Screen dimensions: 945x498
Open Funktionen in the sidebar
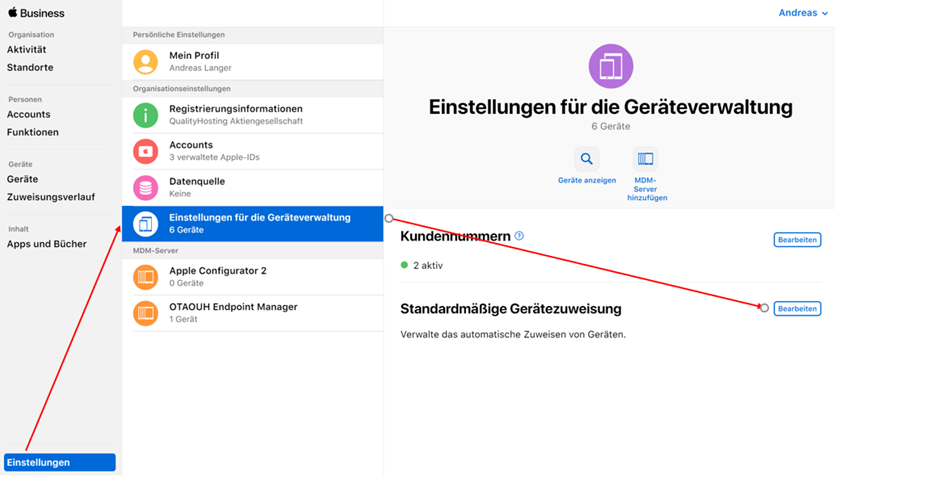[x=33, y=132]
